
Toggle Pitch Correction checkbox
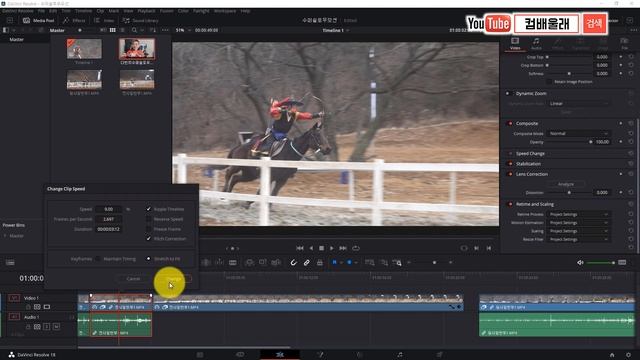click(x=149, y=239)
